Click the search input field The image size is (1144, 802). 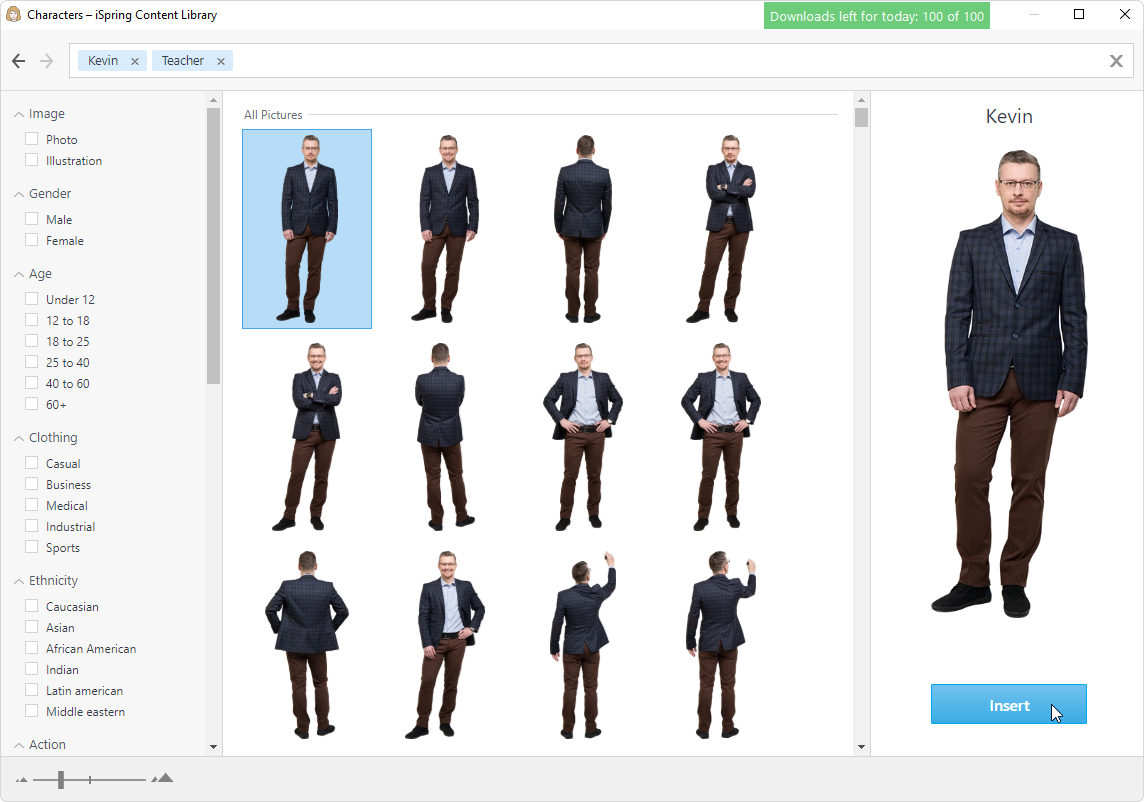[601, 61]
